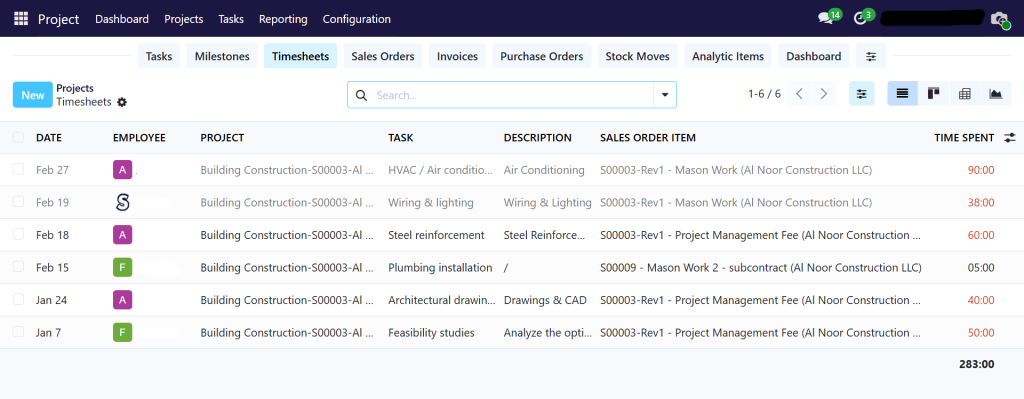
Task: Open the Tasks menu in top navbar
Action: click(231, 19)
